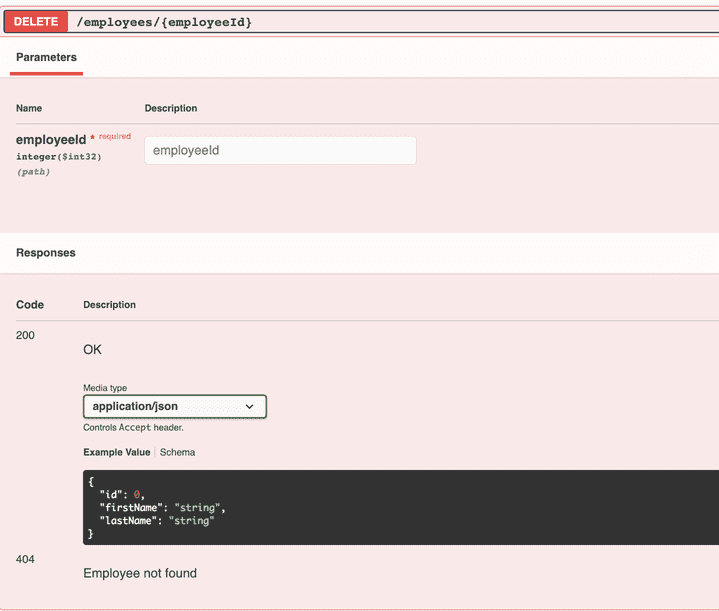Click the integer($int32) type label
719x611 pixels.
pos(59,157)
